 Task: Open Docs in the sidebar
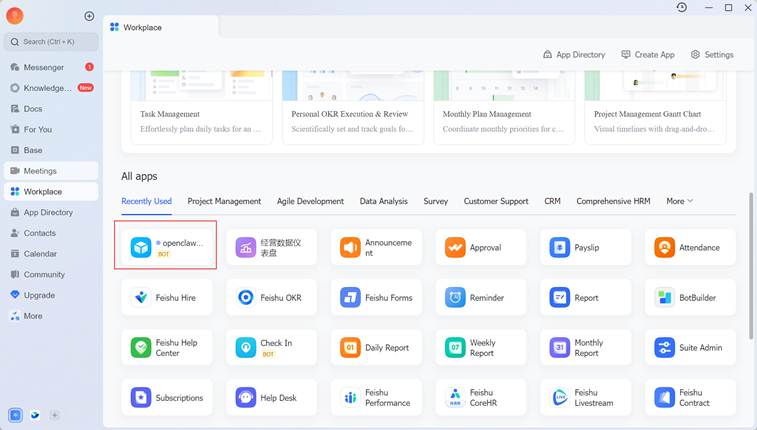[x=51, y=109]
